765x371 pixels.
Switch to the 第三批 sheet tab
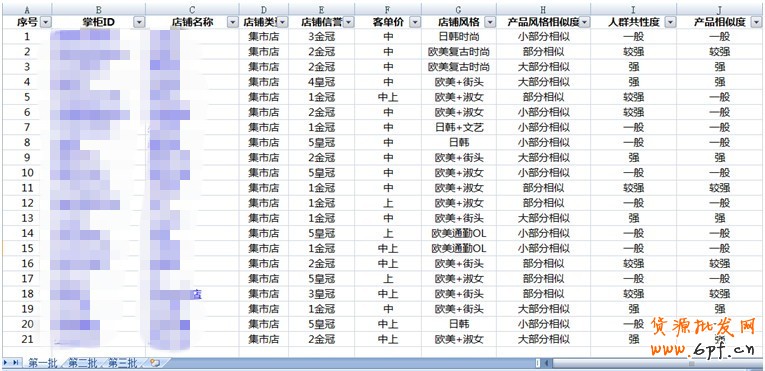click(x=123, y=362)
